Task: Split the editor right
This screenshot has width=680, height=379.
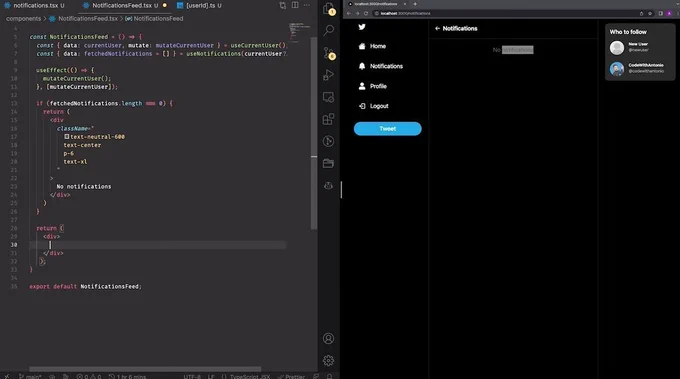Action: click(x=295, y=5)
